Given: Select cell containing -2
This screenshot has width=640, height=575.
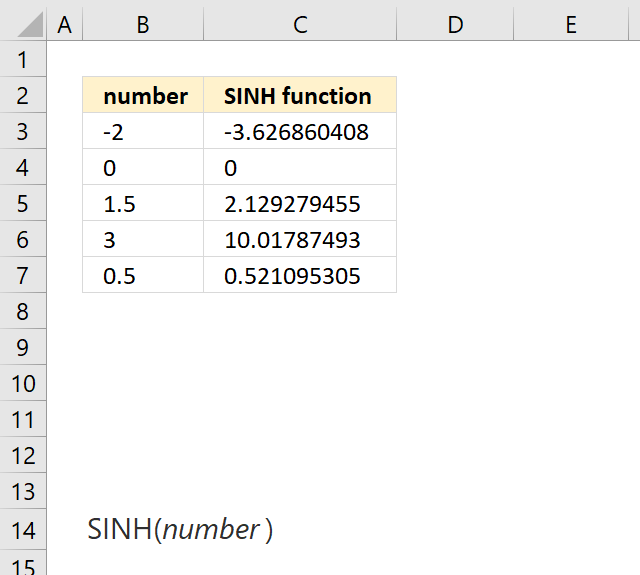Looking at the screenshot, I should click(x=143, y=131).
